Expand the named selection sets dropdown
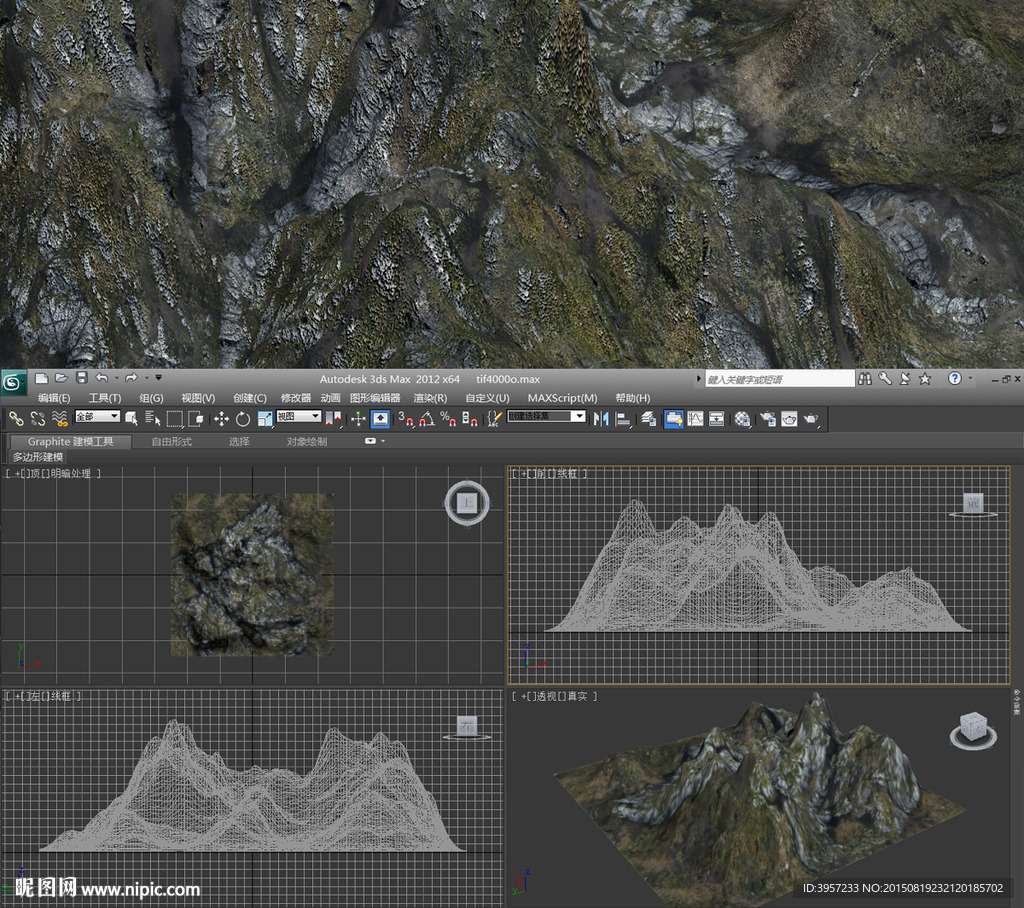Screen dimensions: 1024x908 tap(578, 417)
